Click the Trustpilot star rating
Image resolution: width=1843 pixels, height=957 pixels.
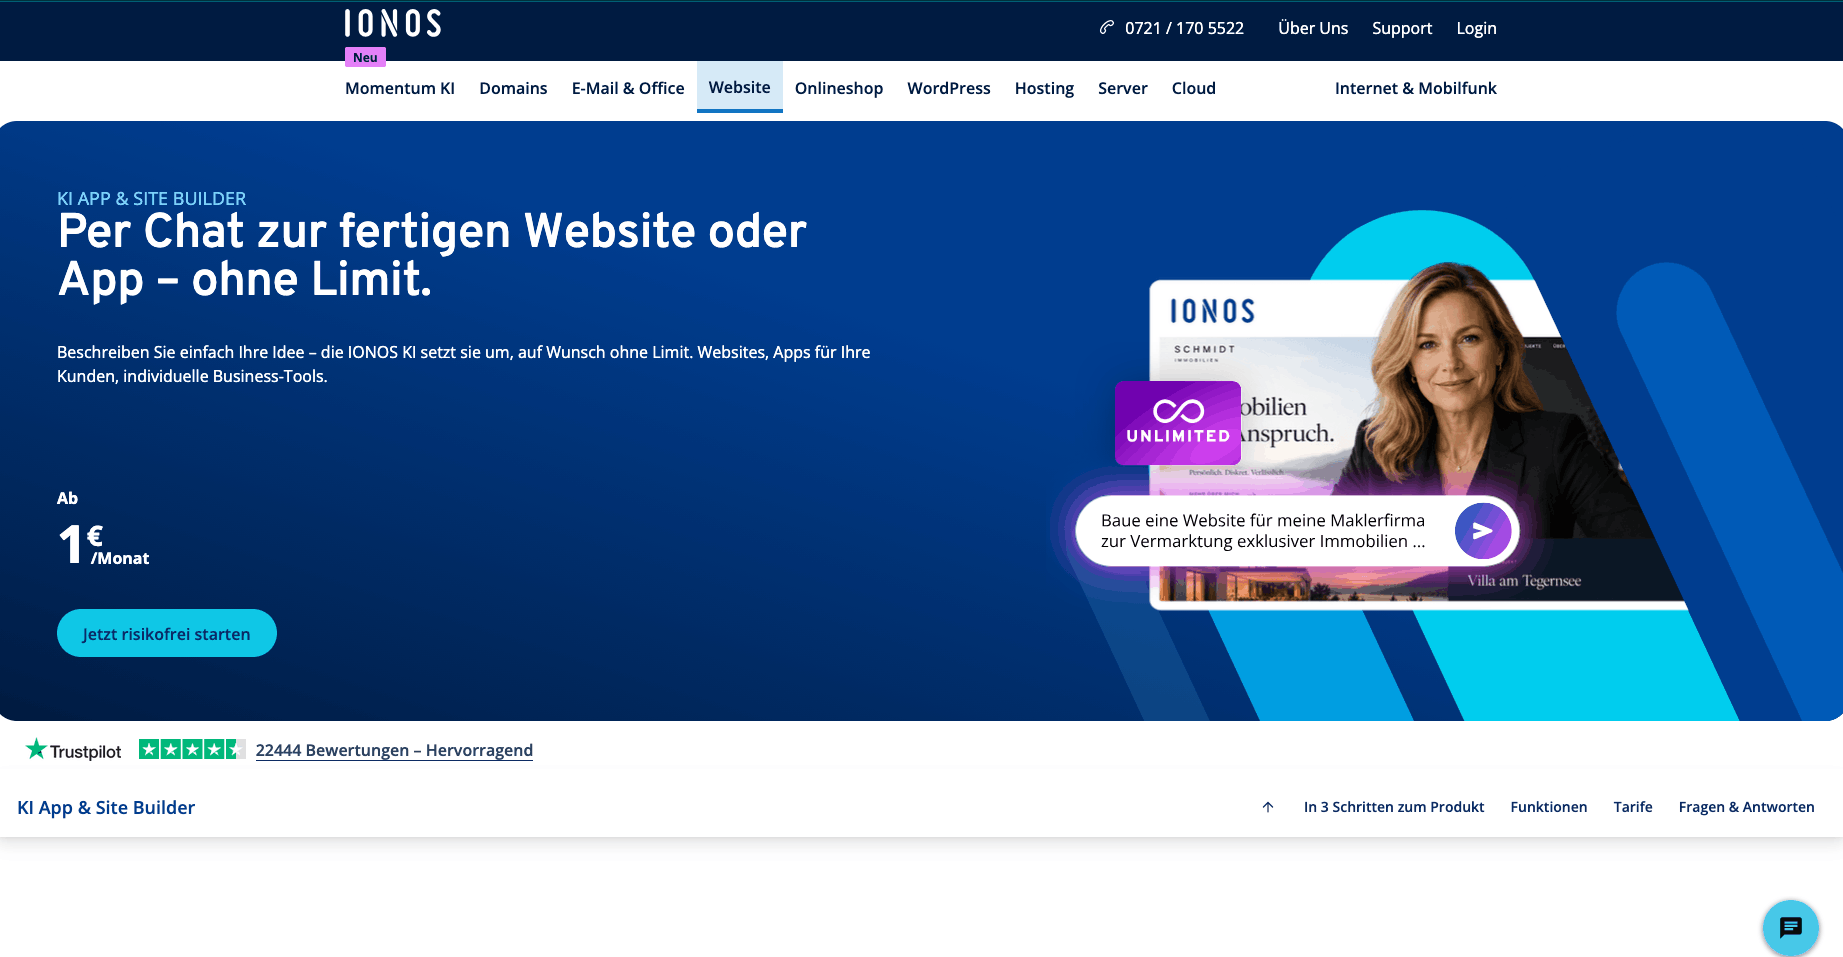[x=192, y=749]
